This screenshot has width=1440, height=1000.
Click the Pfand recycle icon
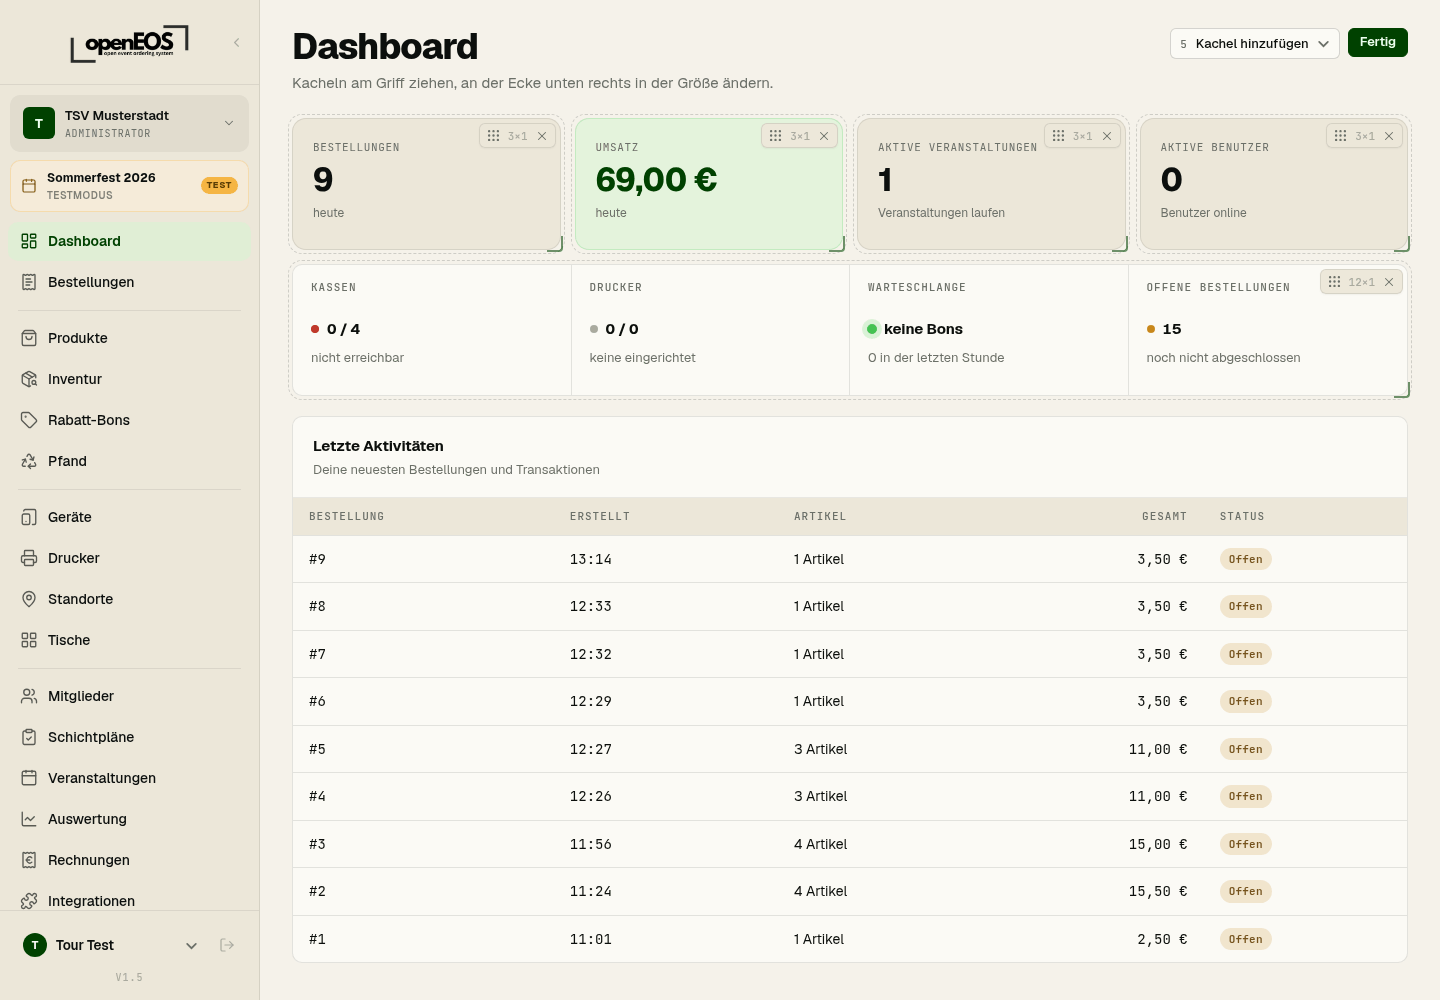[x=29, y=461]
